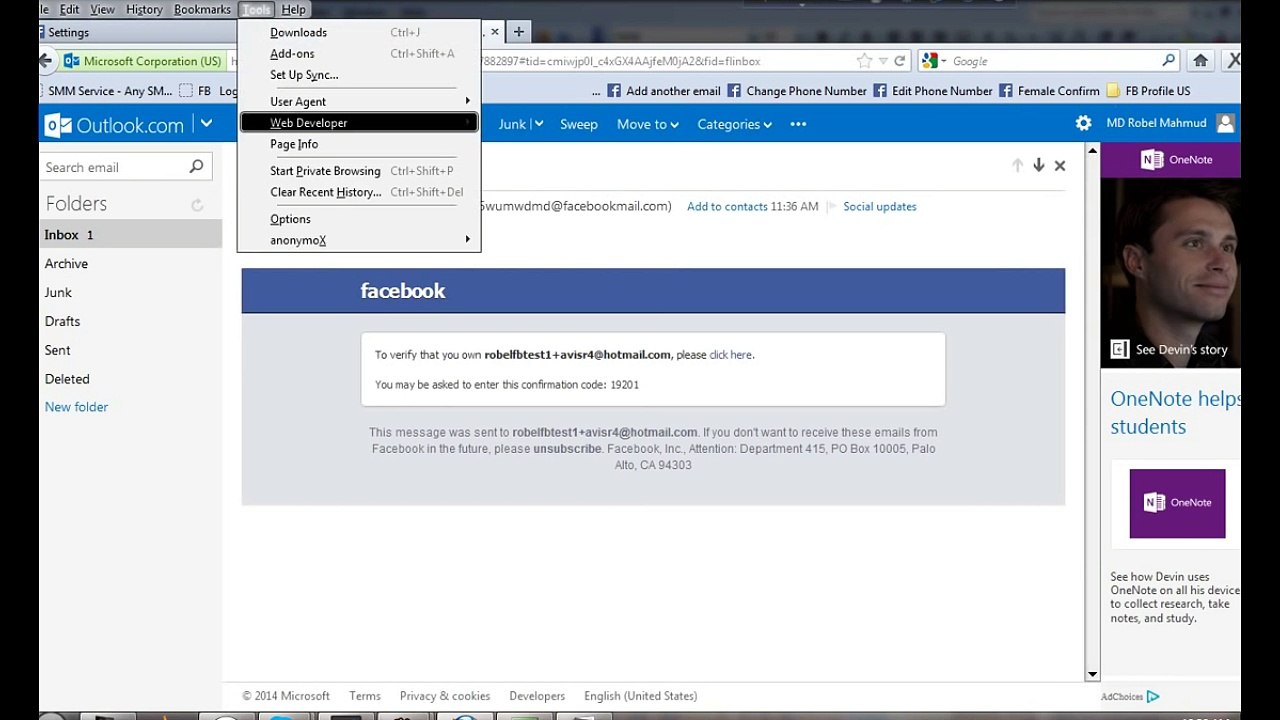Select Page Info in the Tools menu
Viewport: 1280px width, 720px height.
[x=359, y=144]
